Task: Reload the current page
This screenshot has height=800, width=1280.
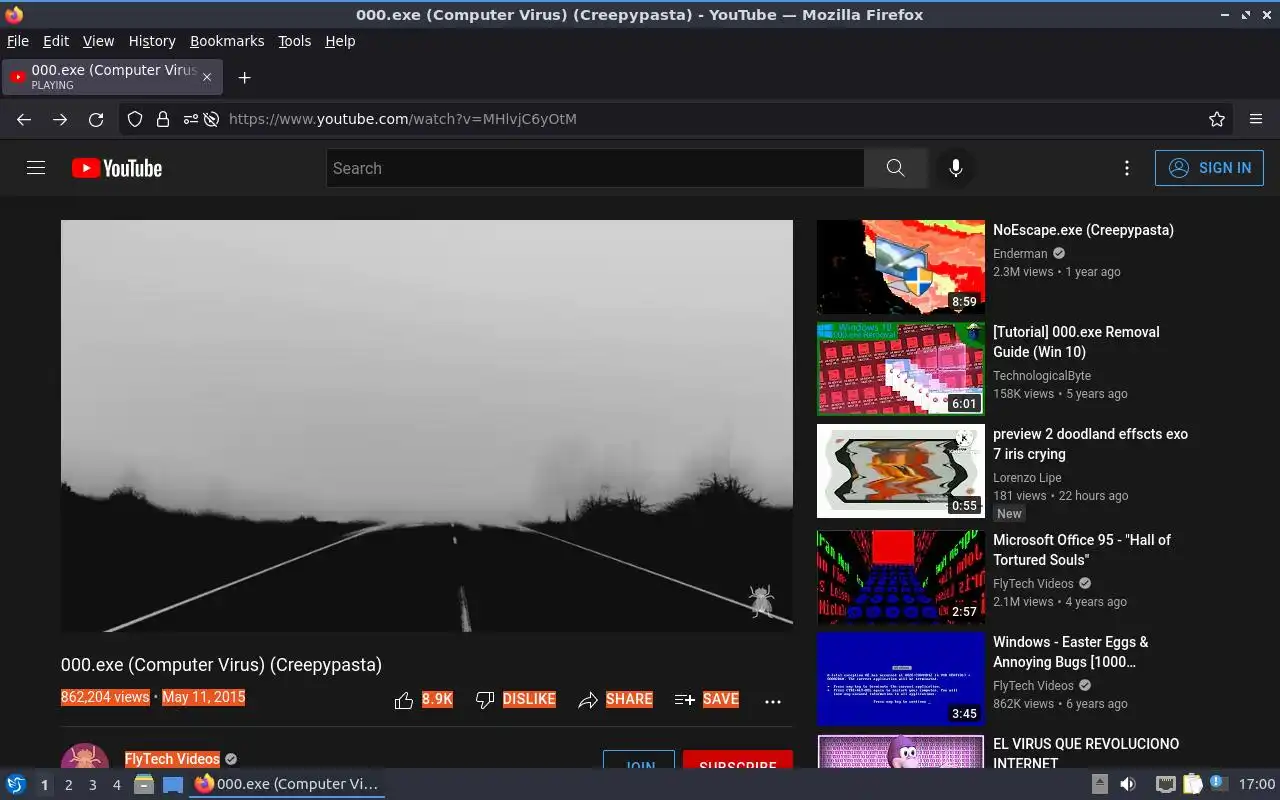Action: click(x=96, y=119)
